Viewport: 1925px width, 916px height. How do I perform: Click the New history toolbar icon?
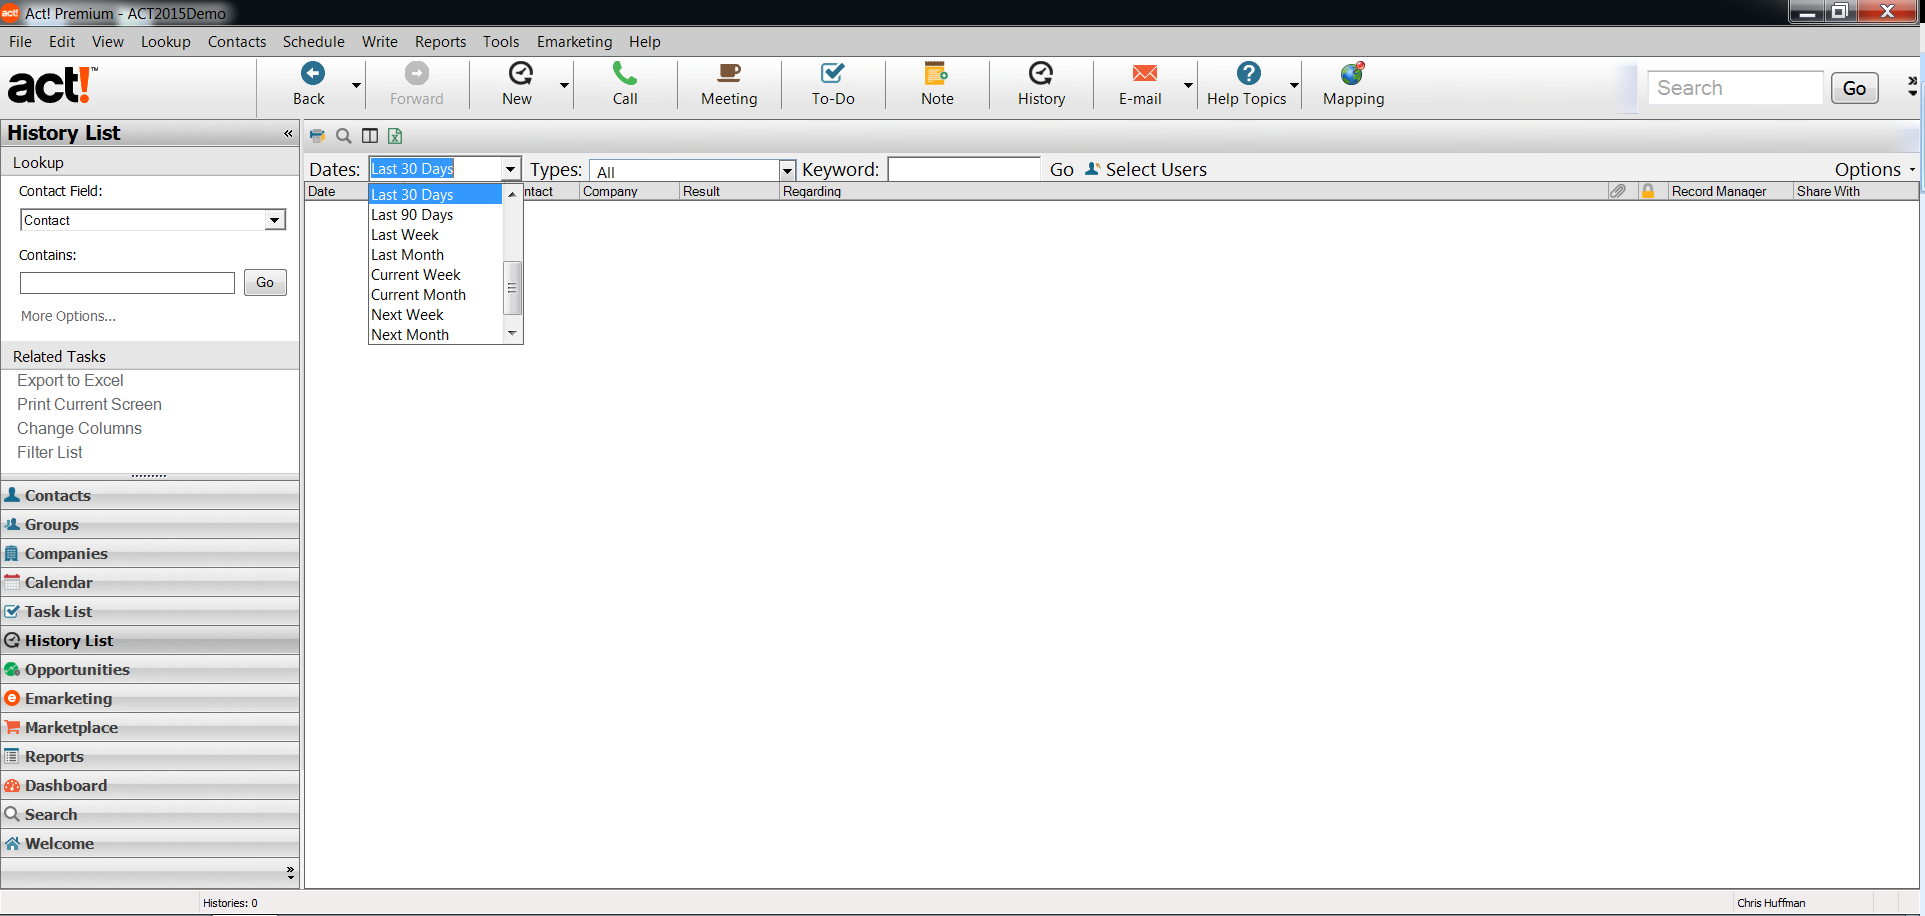[520, 73]
